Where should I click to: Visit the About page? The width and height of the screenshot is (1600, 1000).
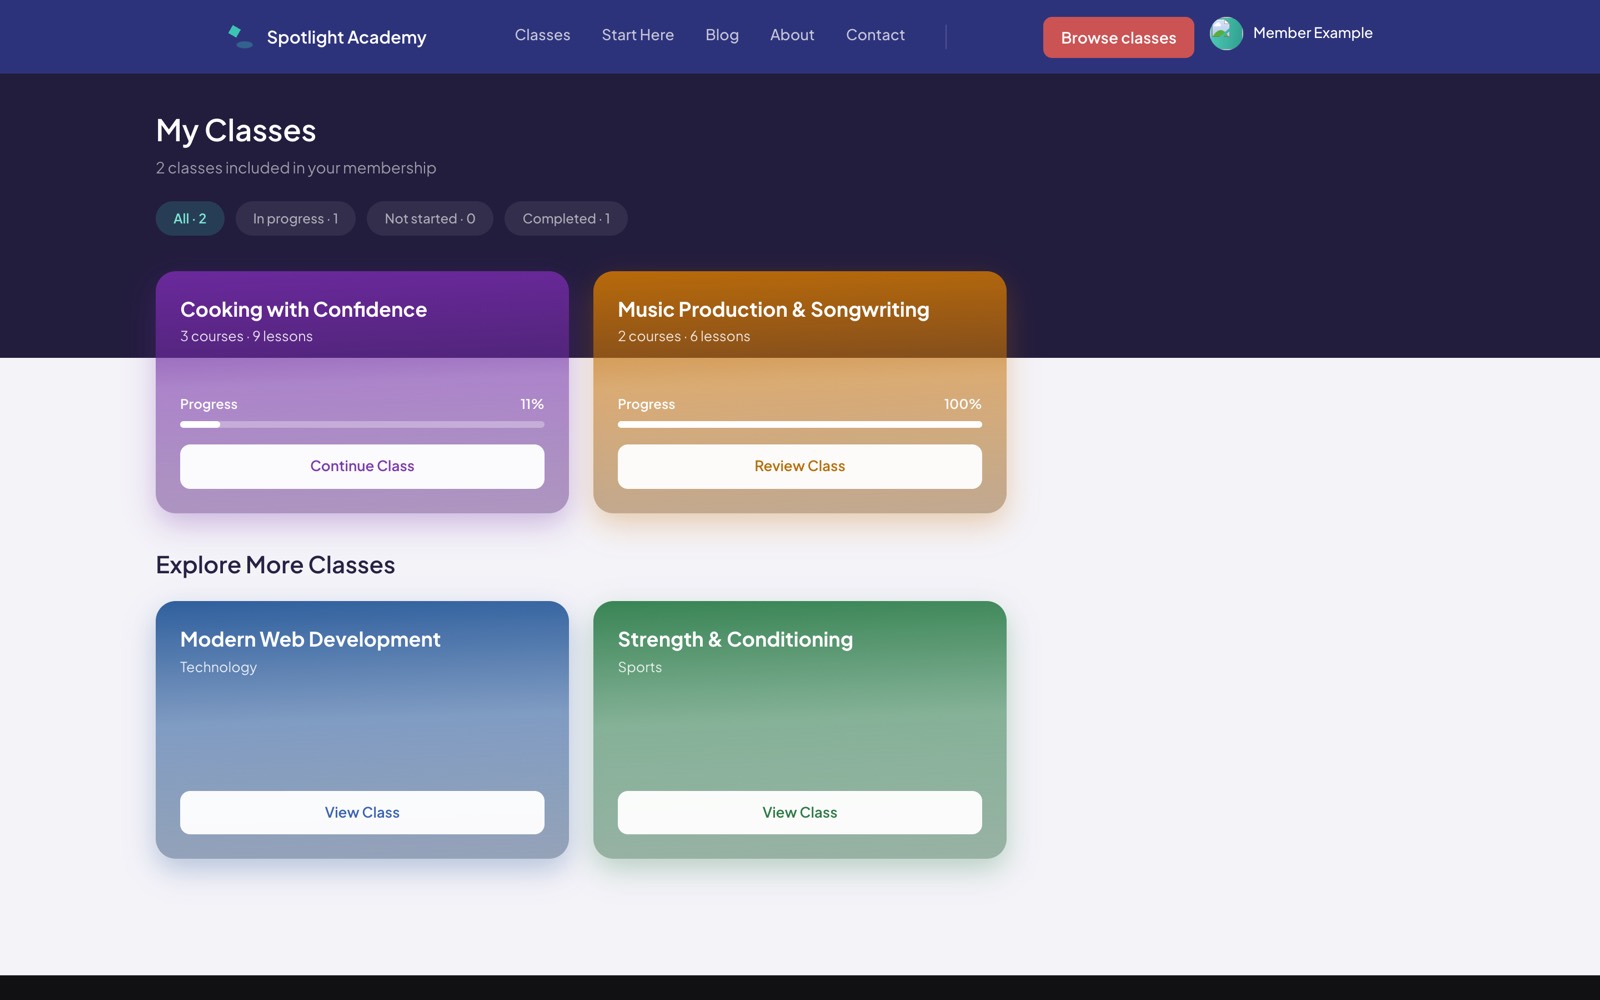(792, 35)
